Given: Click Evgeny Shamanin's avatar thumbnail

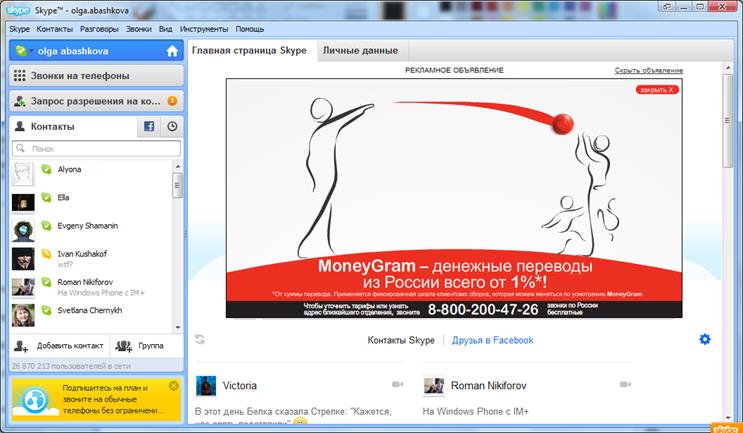Looking at the screenshot, I should click(x=23, y=231).
